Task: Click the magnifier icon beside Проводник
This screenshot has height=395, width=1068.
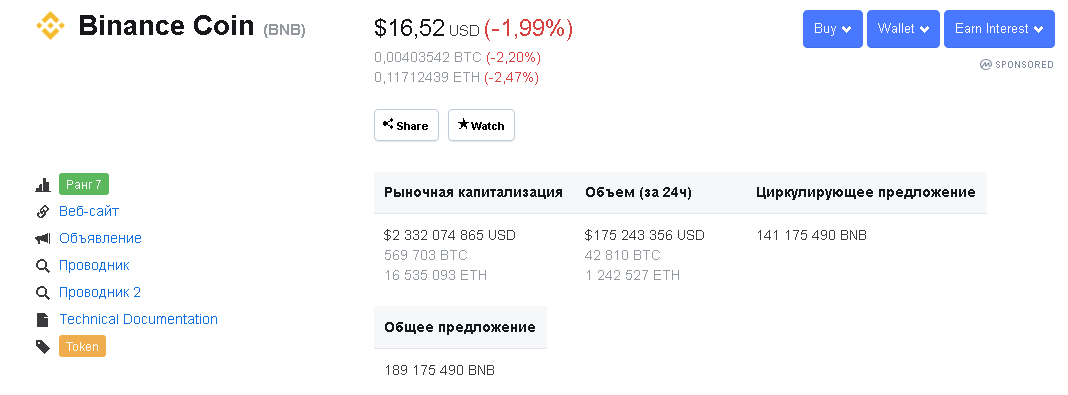Action: point(43,266)
